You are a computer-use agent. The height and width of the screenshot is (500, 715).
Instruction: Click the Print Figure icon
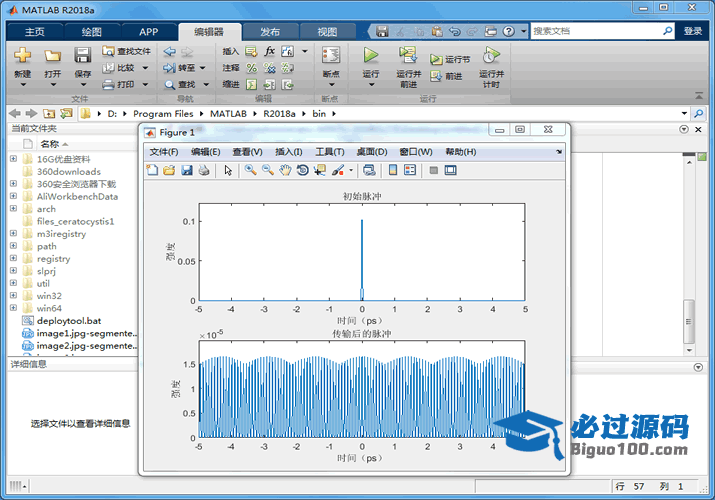click(x=203, y=170)
